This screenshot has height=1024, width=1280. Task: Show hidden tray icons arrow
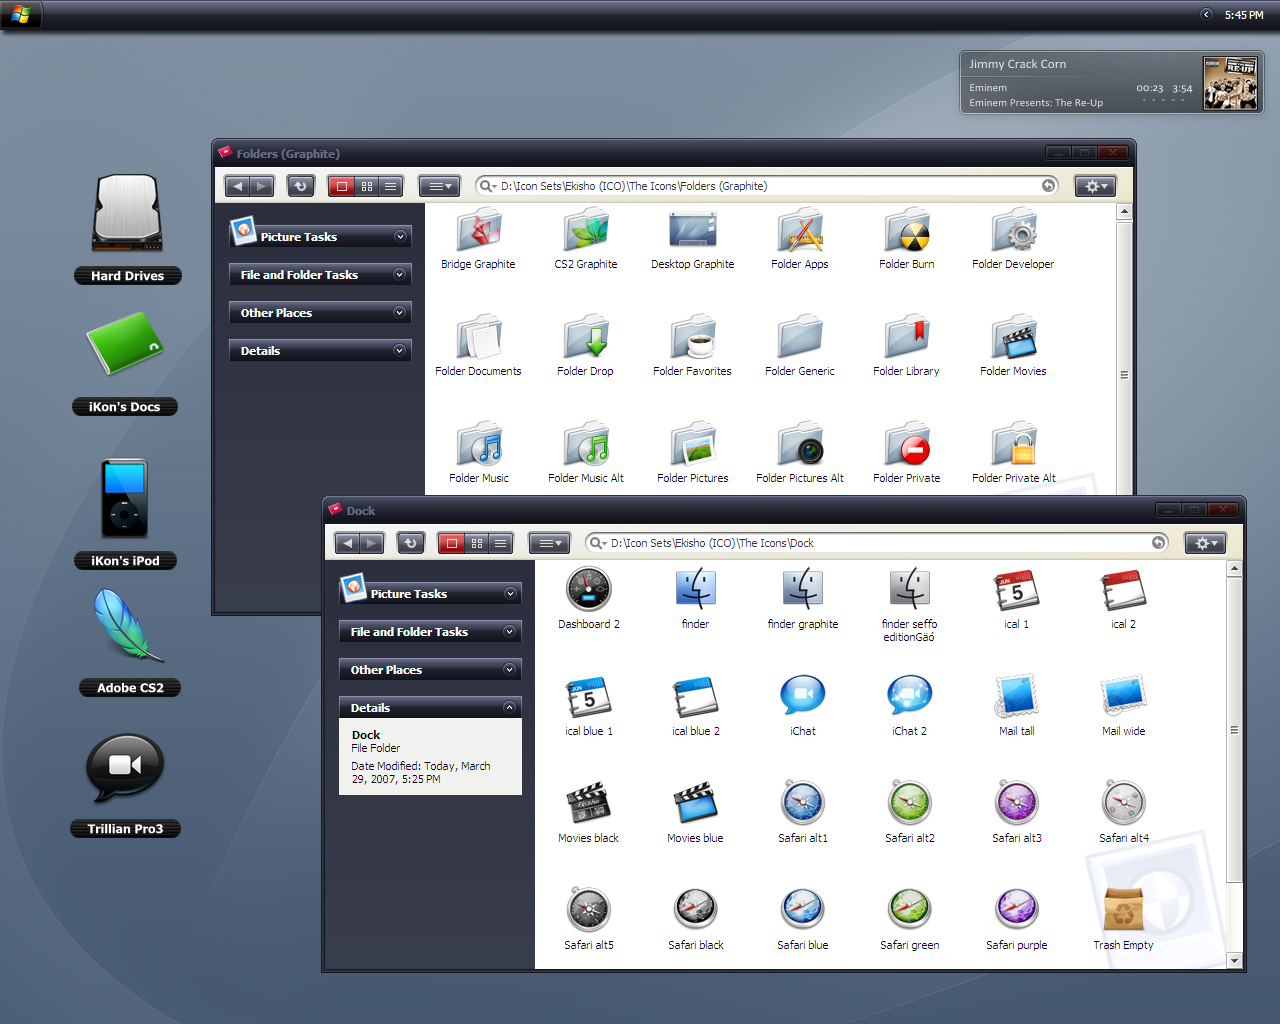1206,14
